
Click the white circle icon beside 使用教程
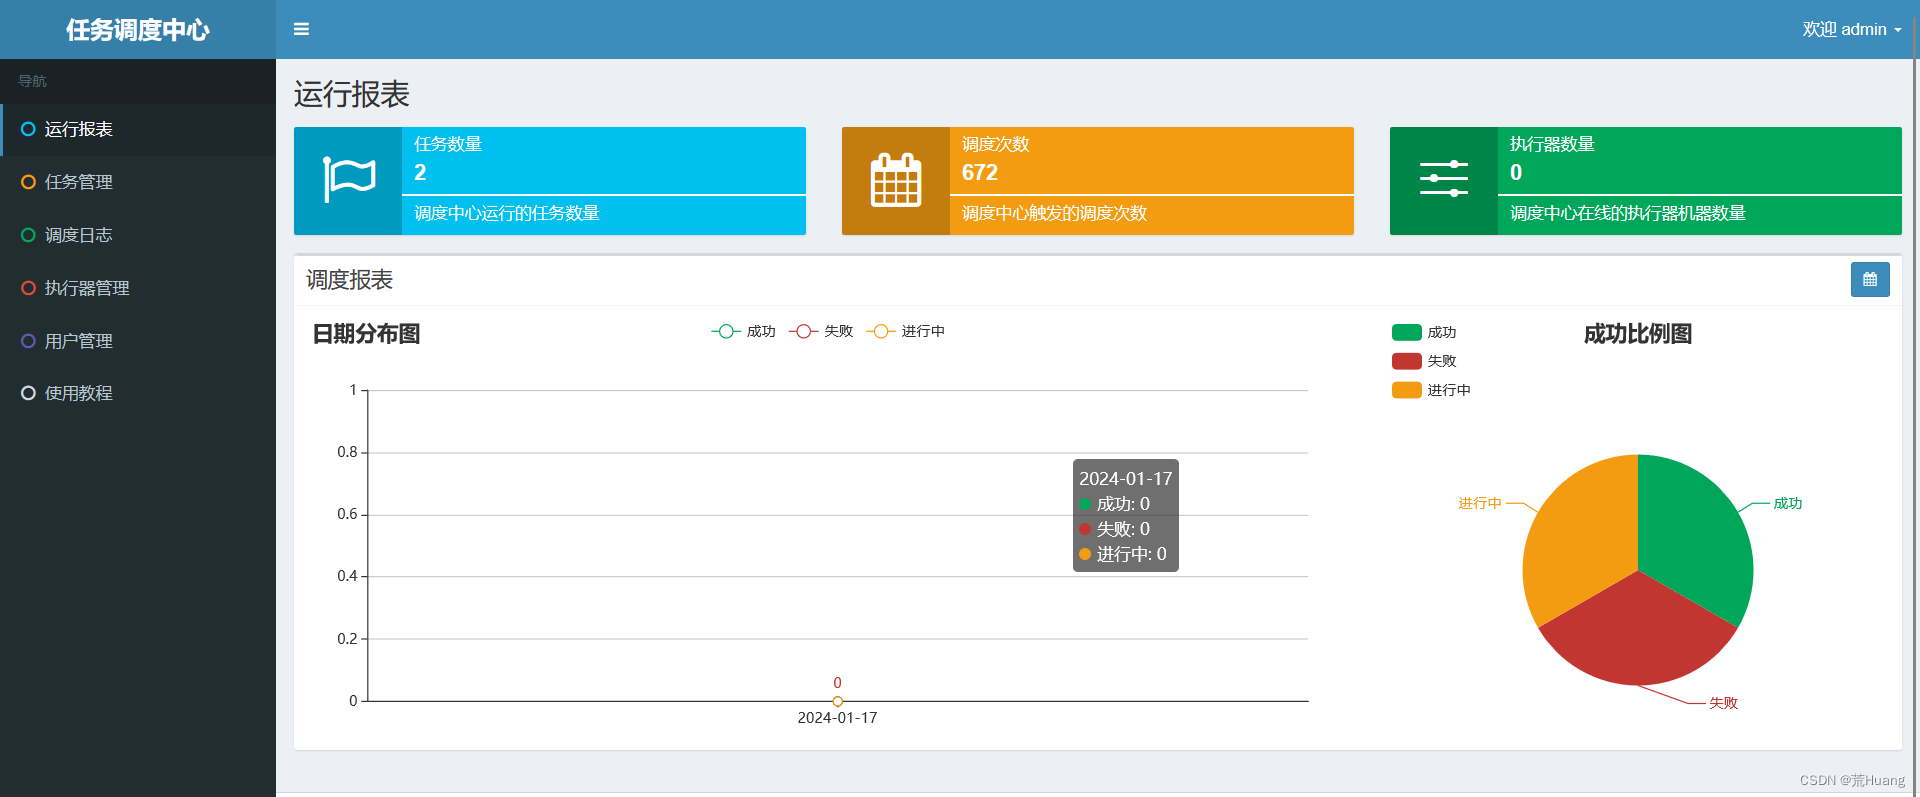click(x=28, y=393)
